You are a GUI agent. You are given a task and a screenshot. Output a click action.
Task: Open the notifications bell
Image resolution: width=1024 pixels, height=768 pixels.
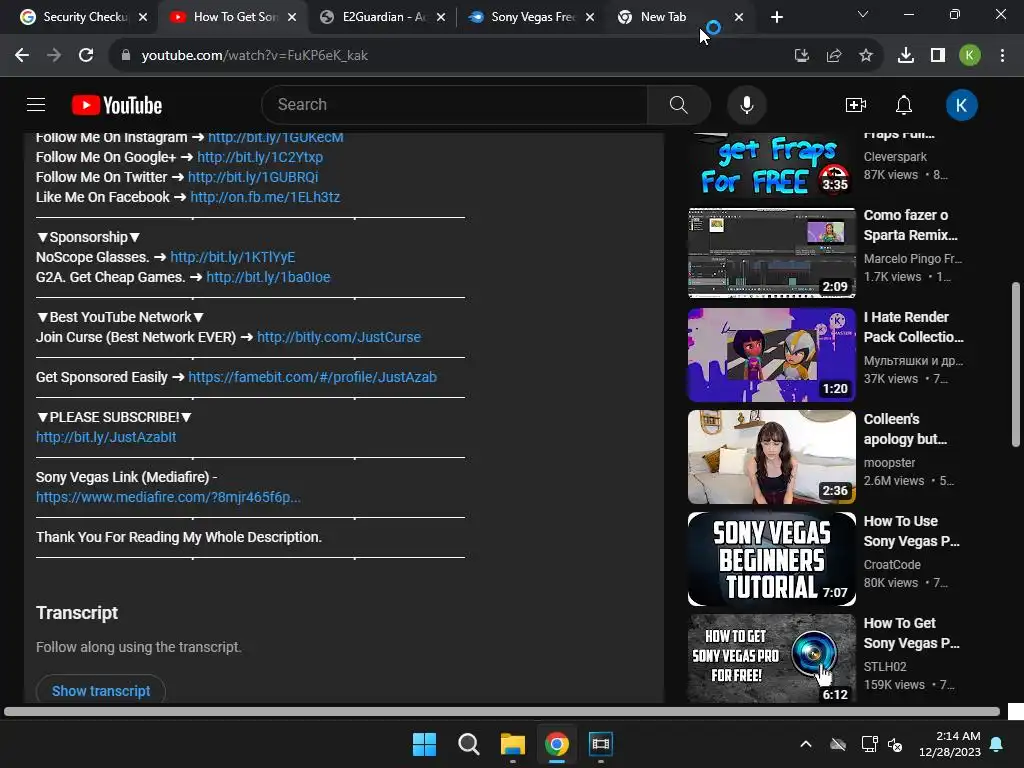904,105
